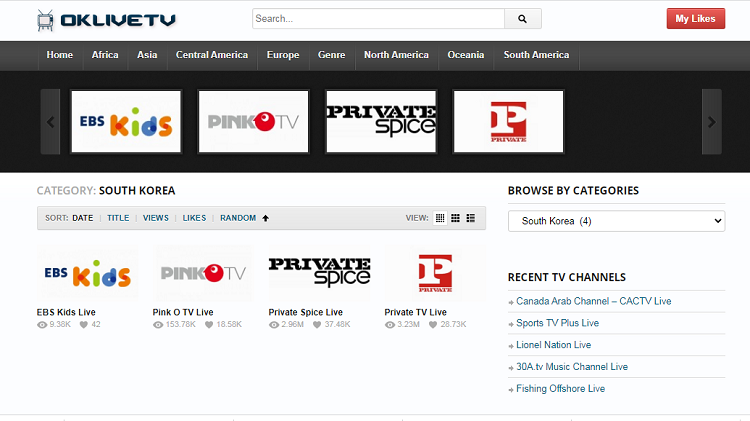The width and height of the screenshot is (750, 421).
Task: Click heart icon under Pink O TV Live
Action: pyautogui.click(x=209, y=325)
